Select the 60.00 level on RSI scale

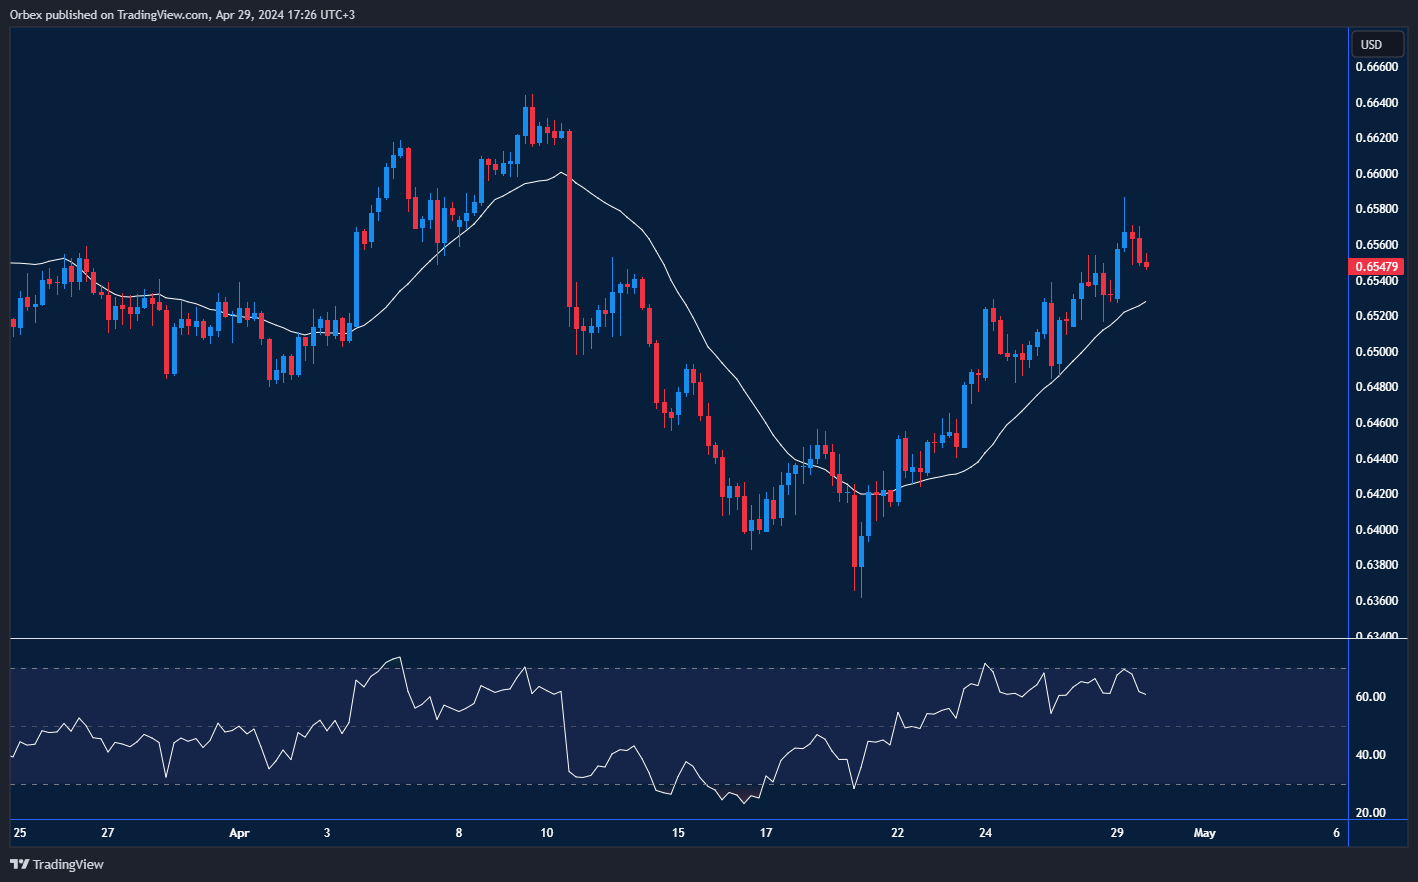point(1370,697)
